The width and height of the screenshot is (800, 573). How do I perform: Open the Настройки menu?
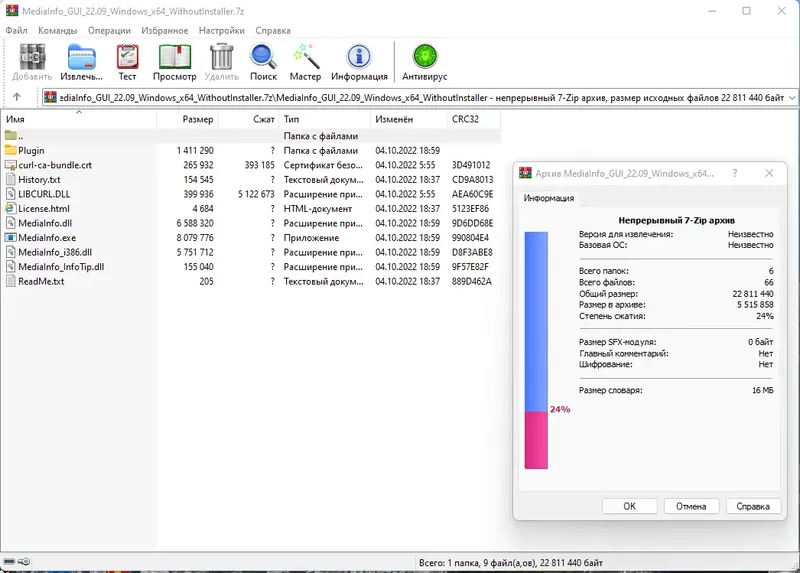pos(221,31)
